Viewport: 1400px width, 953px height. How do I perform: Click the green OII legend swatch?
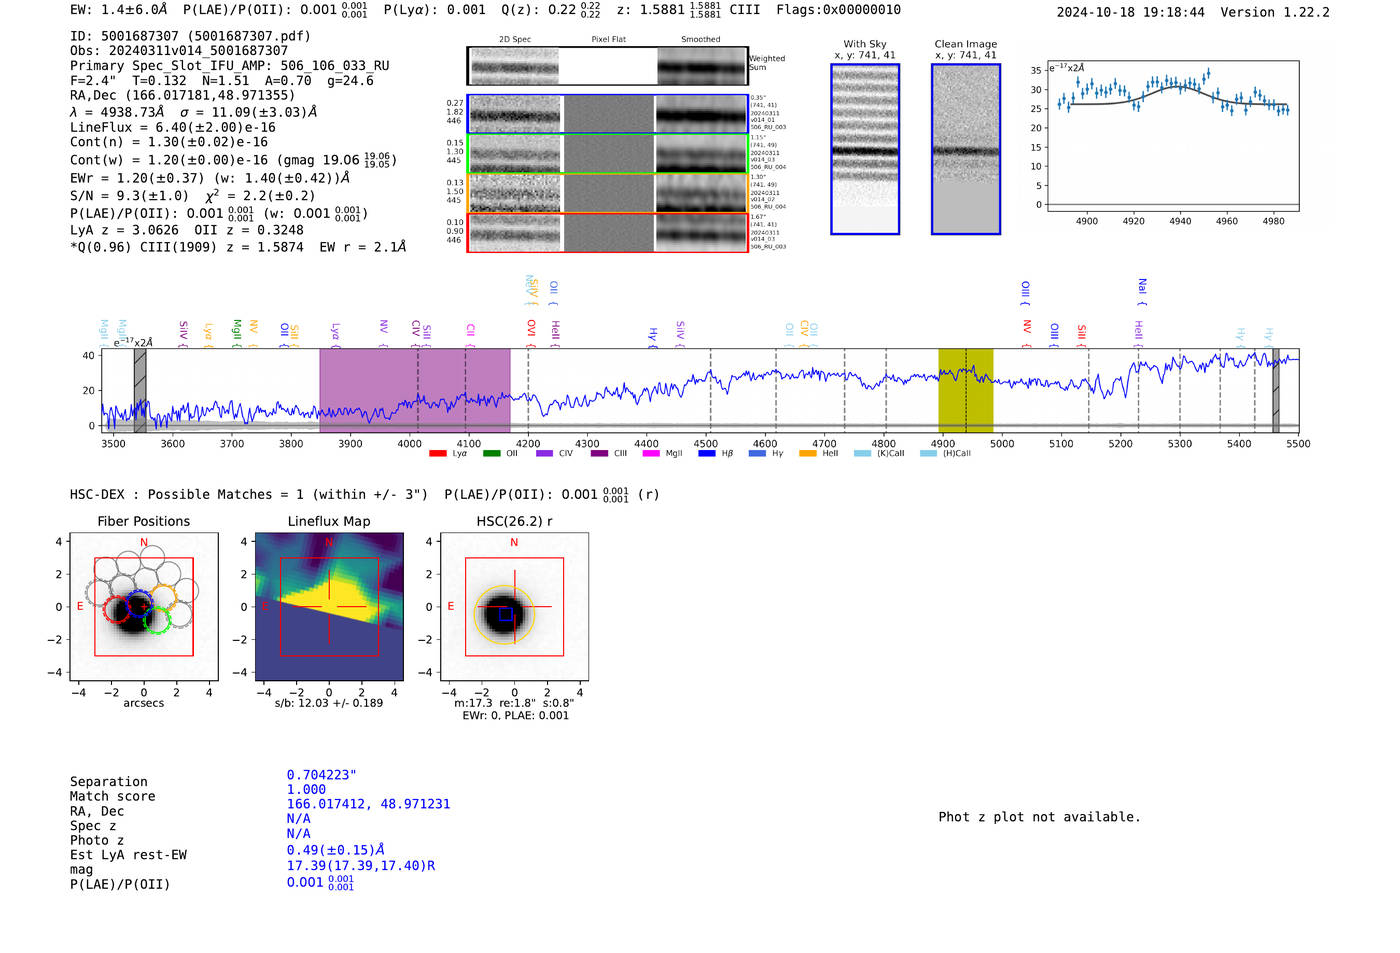(491, 453)
